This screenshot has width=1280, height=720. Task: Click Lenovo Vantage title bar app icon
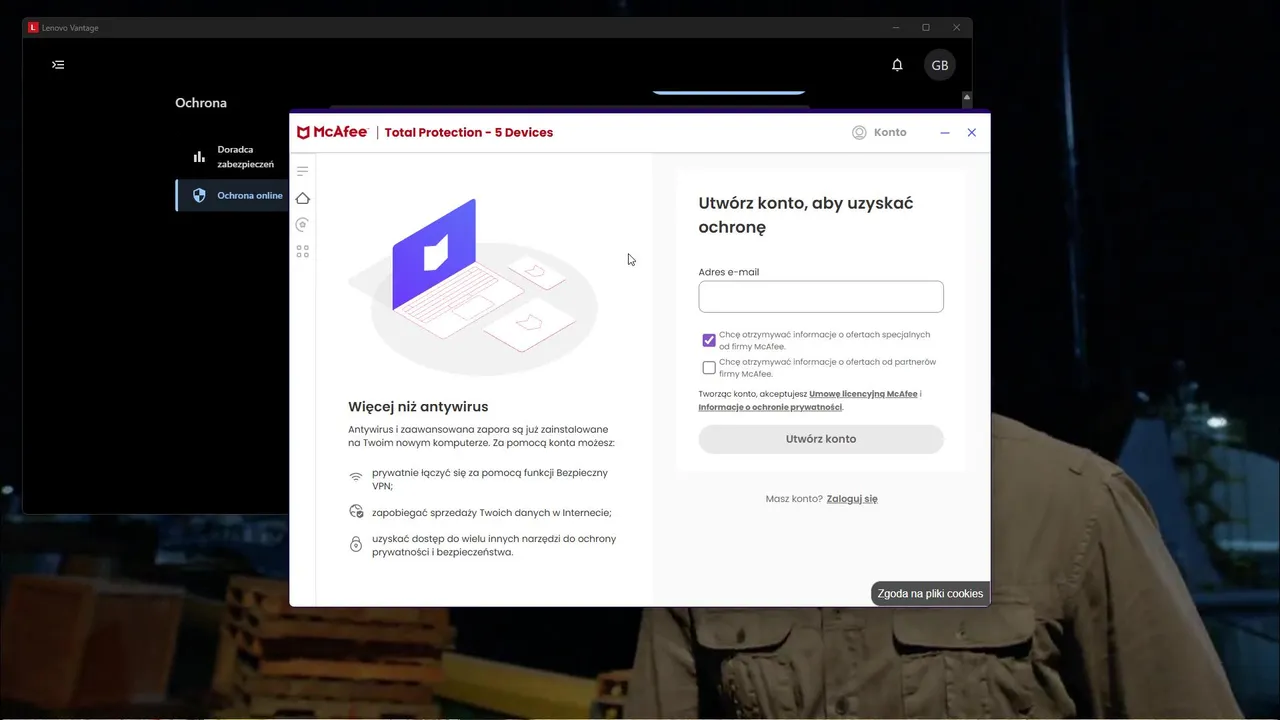(33, 28)
